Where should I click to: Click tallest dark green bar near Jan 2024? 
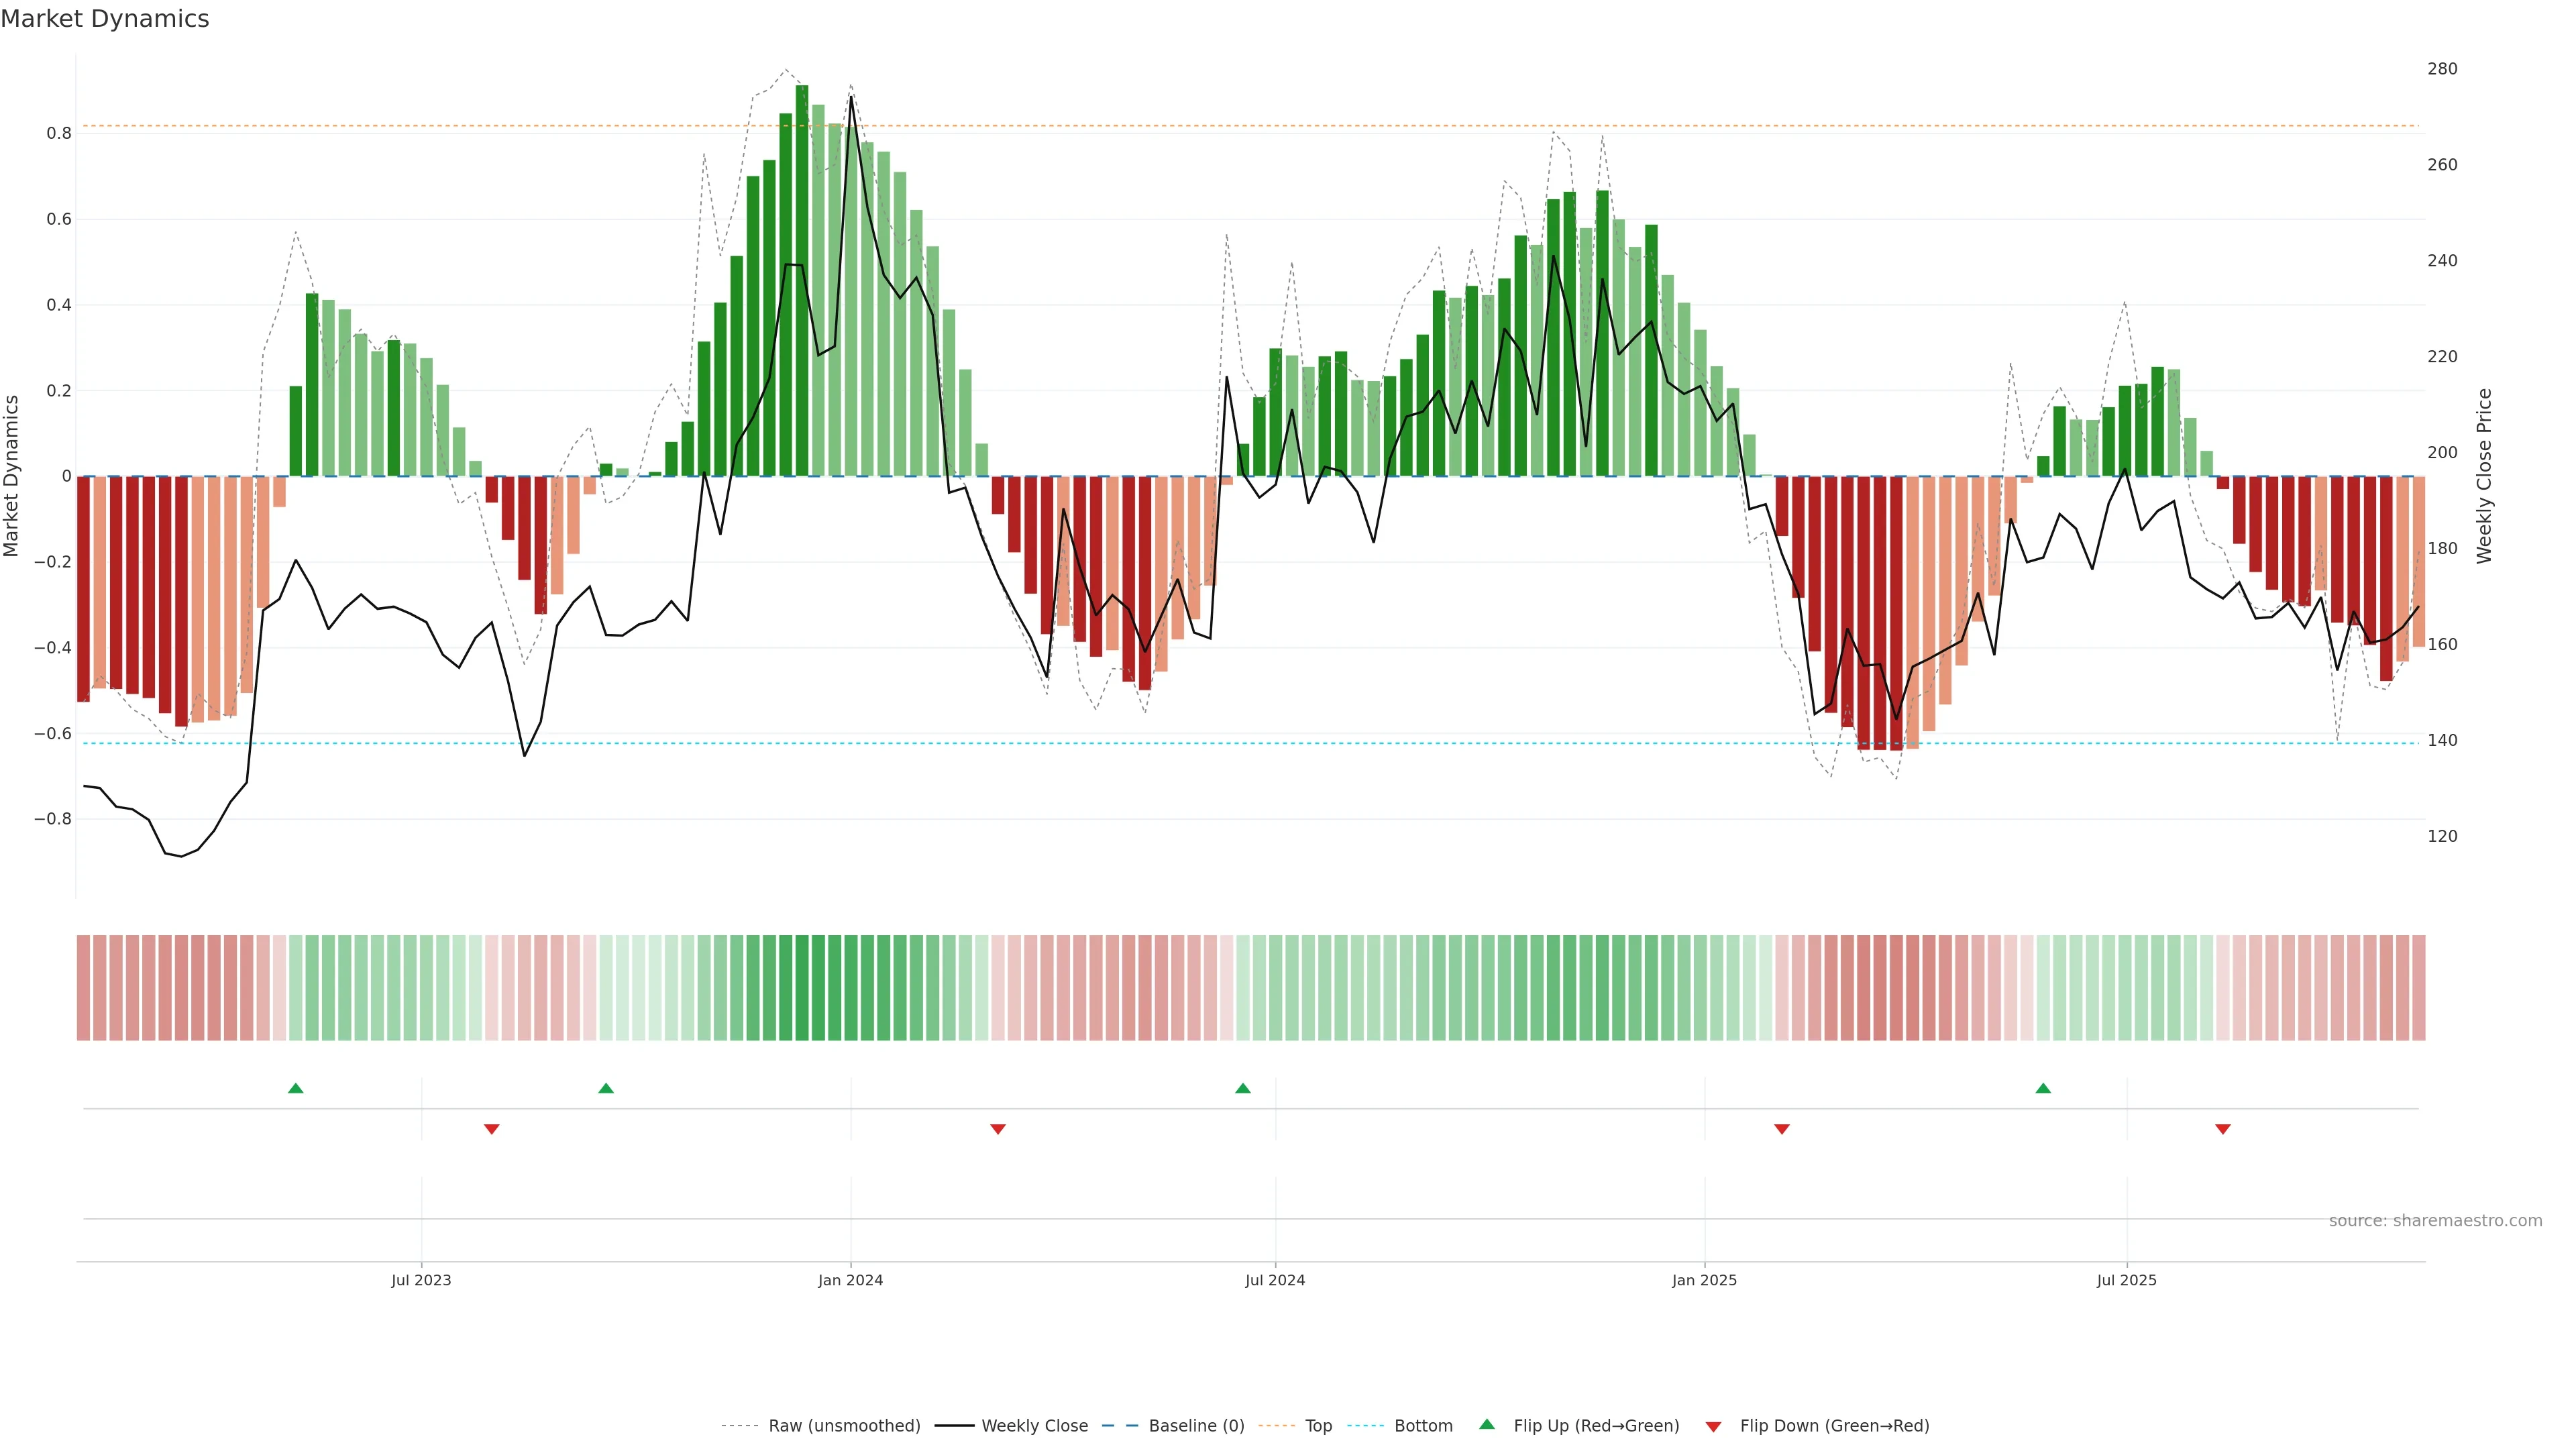[x=802, y=280]
